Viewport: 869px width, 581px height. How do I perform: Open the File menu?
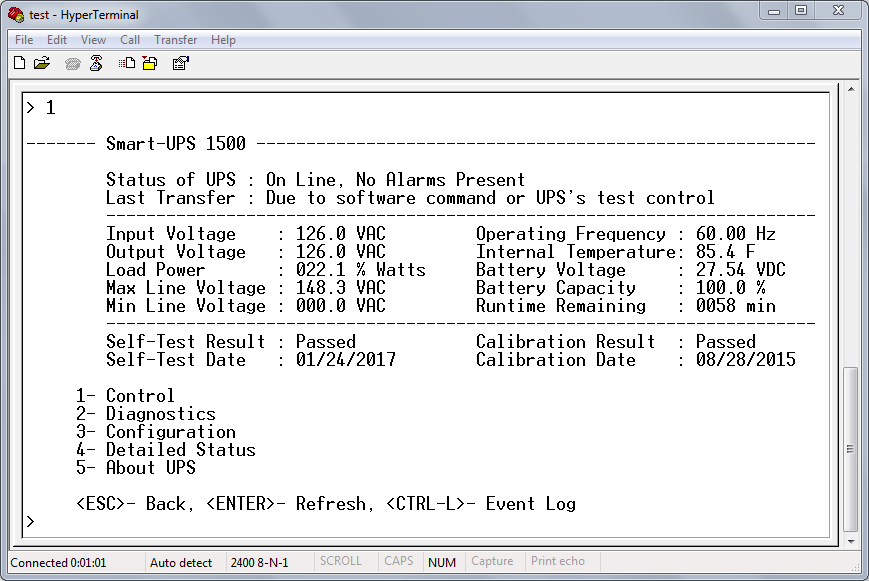click(24, 40)
